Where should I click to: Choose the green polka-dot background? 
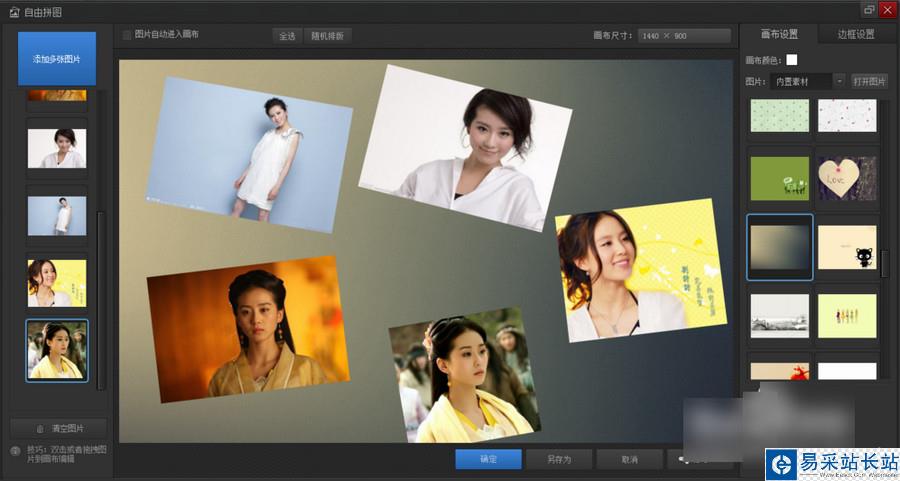coord(779,115)
